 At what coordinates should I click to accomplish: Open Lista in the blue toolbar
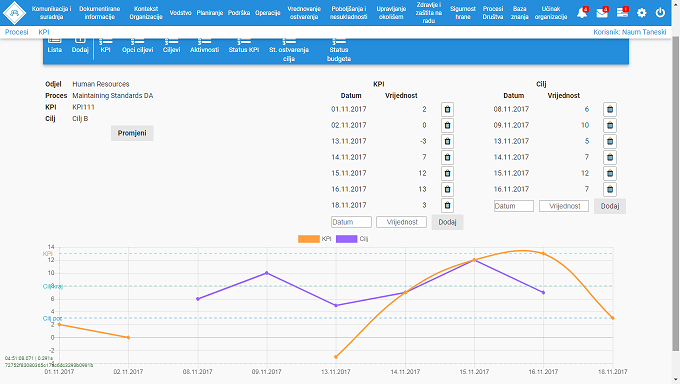click(x=55, y=46)
